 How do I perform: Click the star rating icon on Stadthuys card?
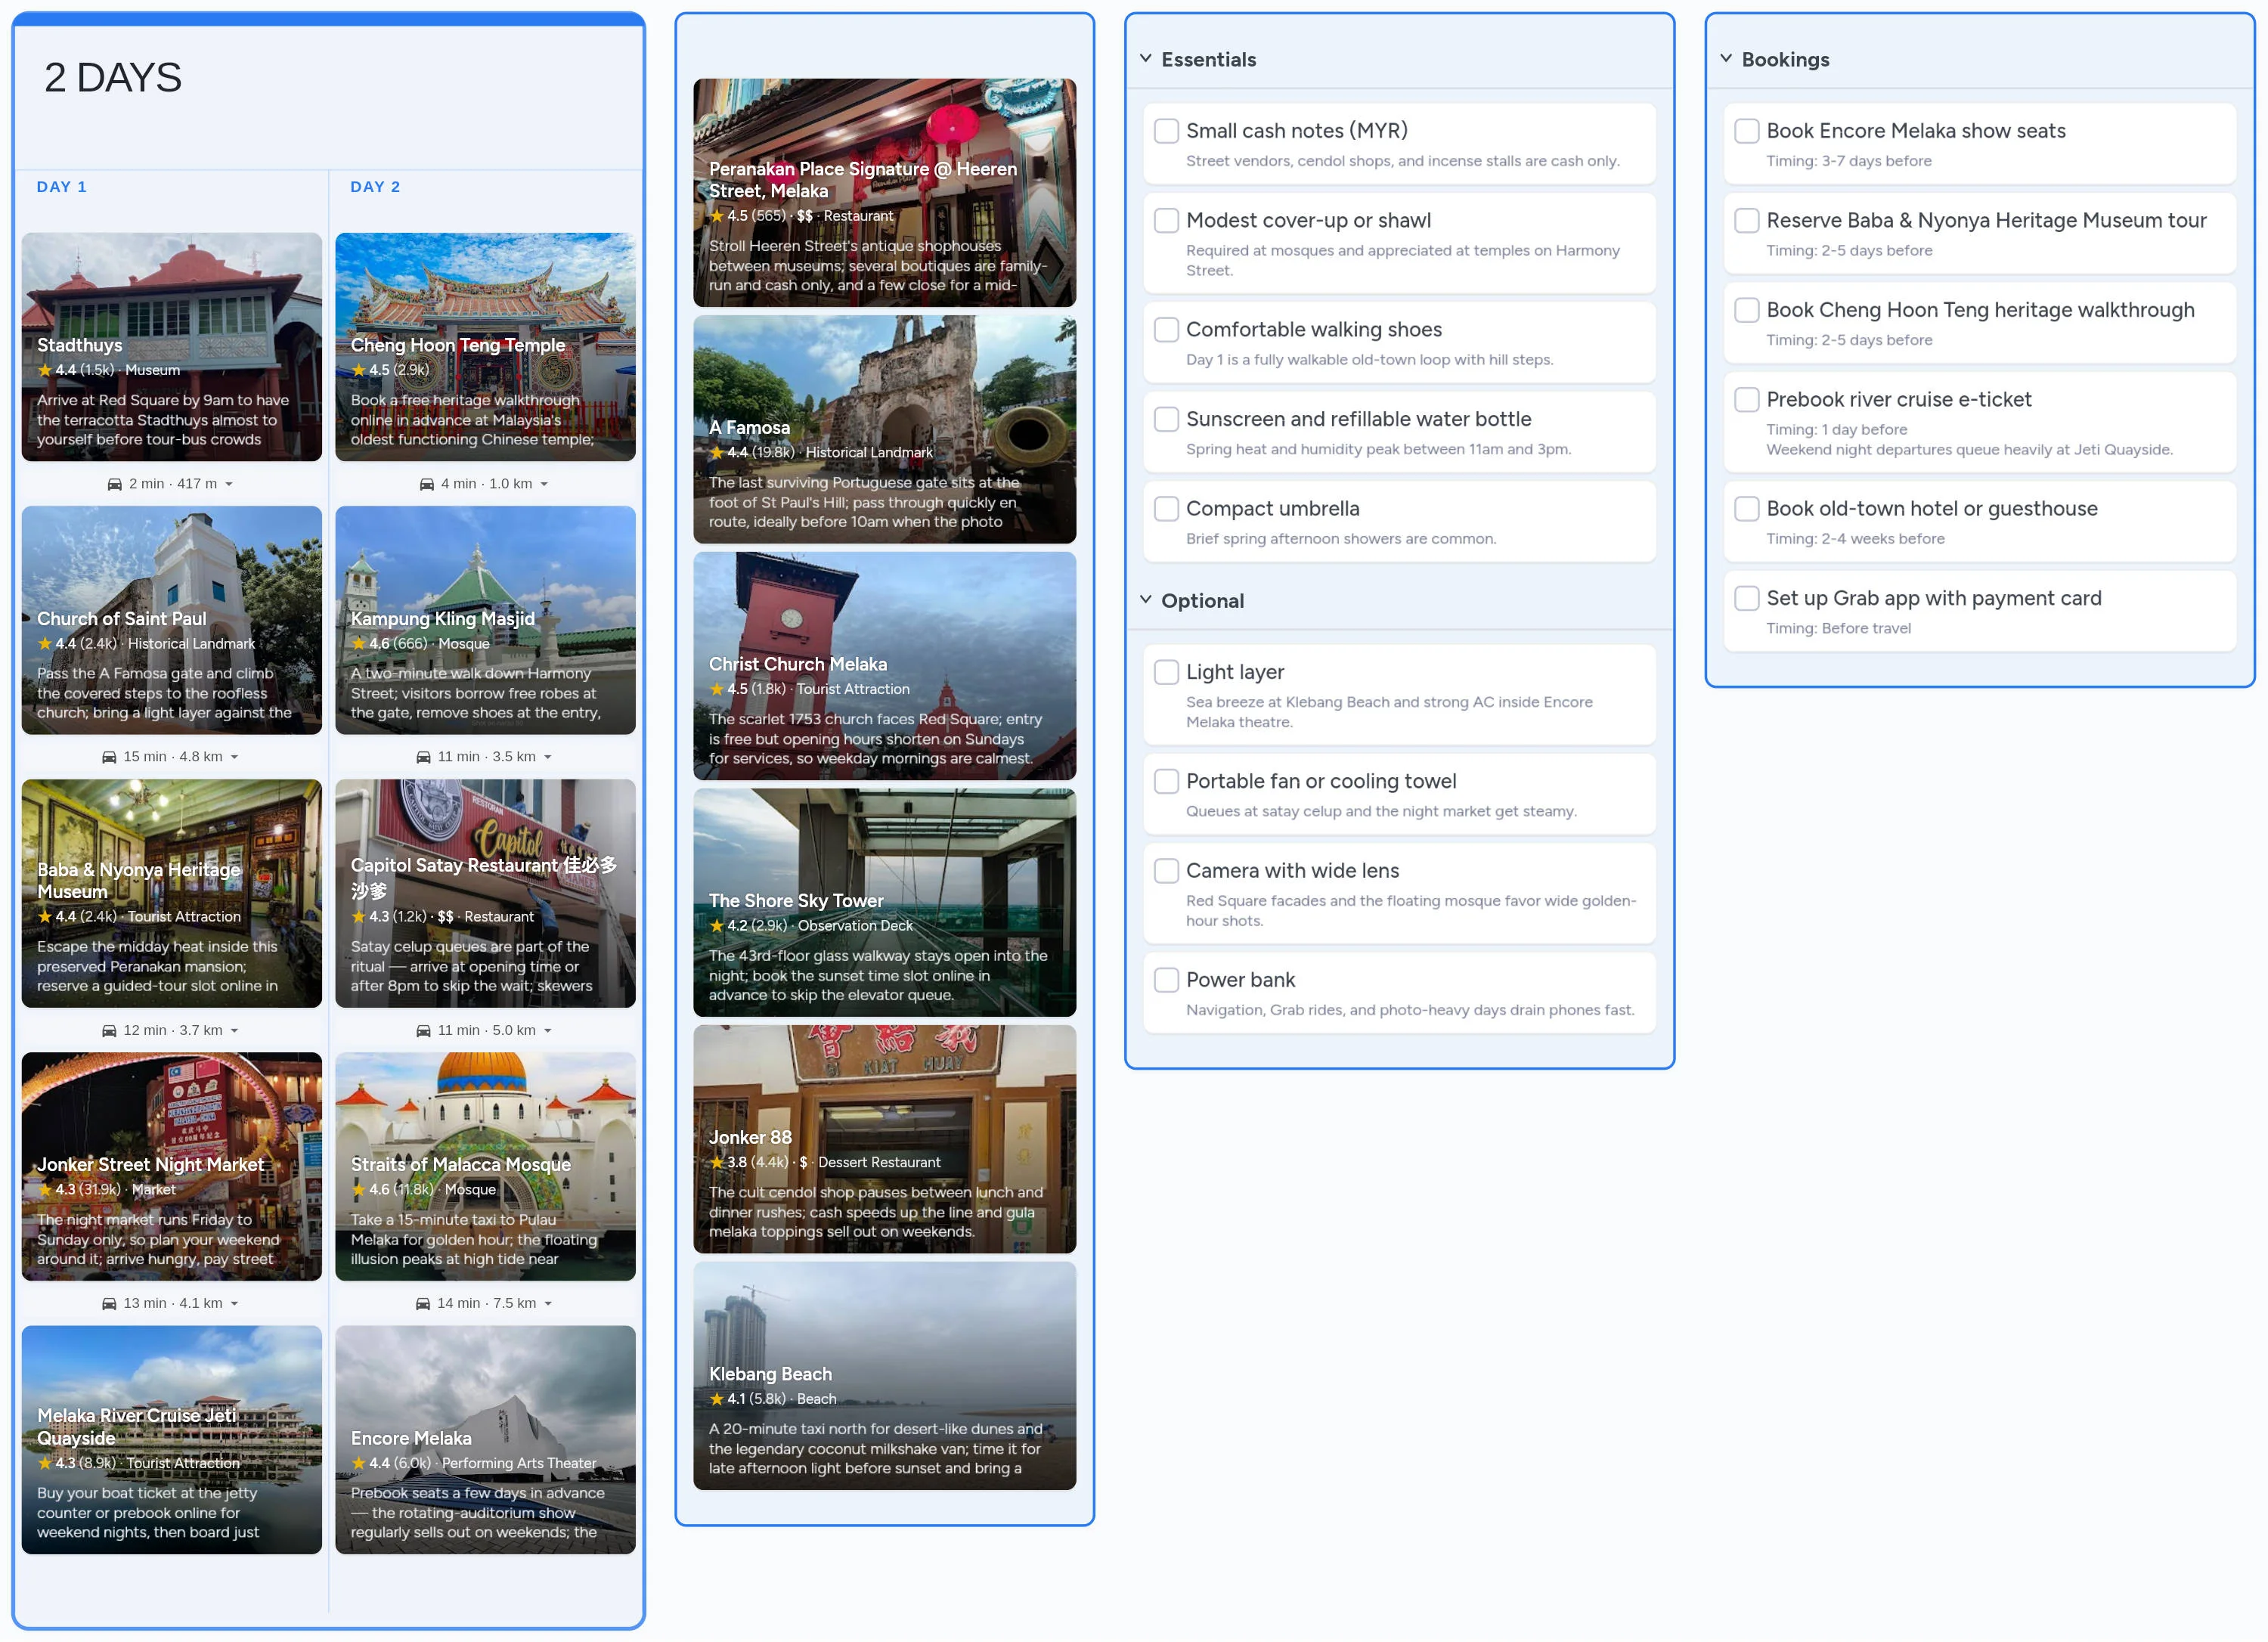tap(45, 370)
